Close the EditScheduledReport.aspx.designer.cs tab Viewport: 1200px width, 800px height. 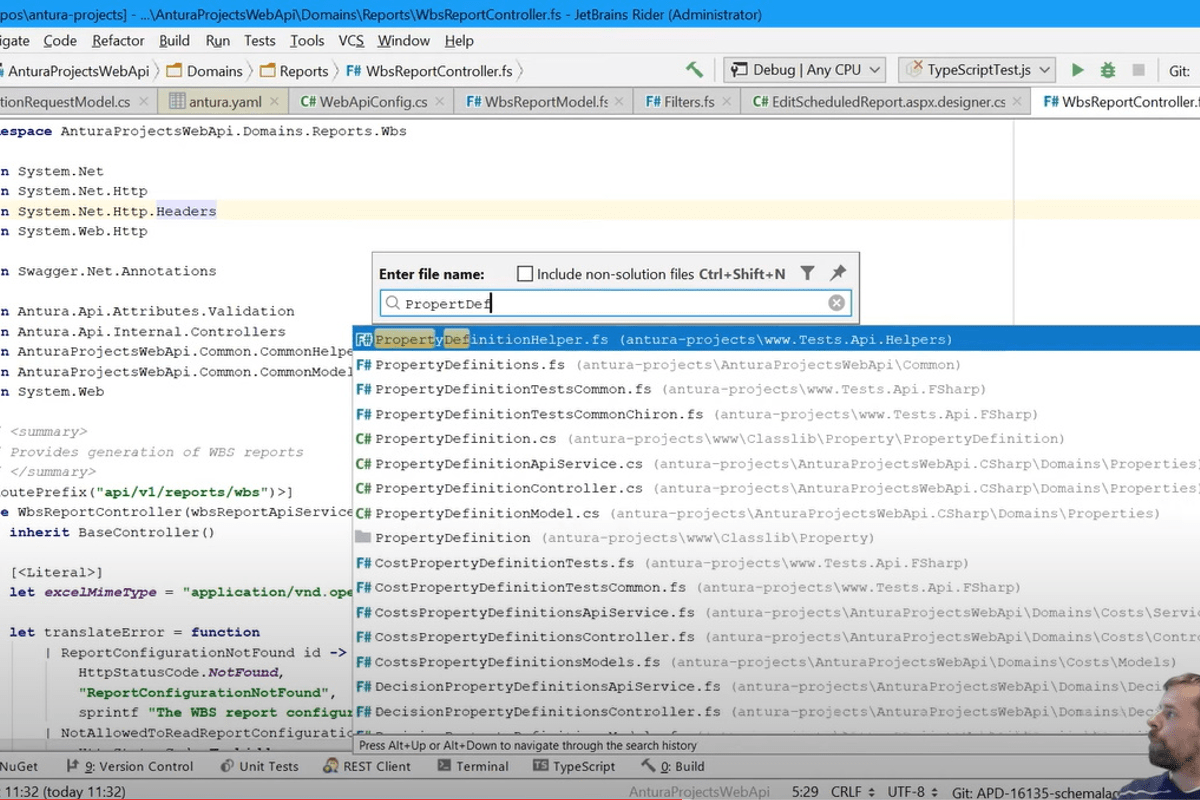(x=1017, y=102)
